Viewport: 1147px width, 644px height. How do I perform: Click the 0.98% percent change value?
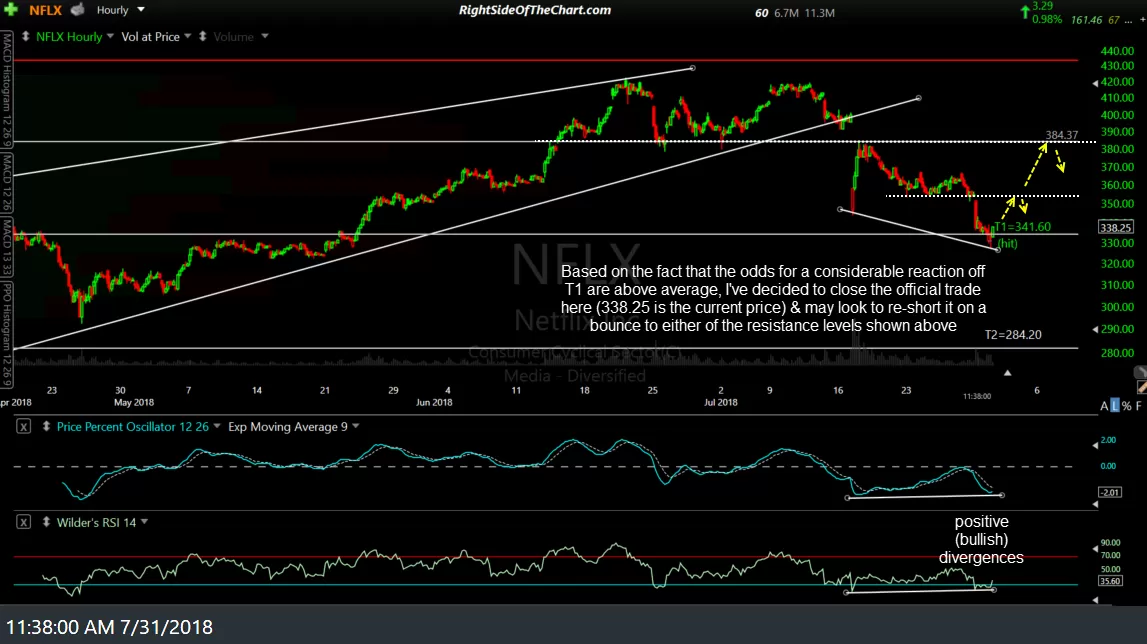click(x=1047, y=19)
